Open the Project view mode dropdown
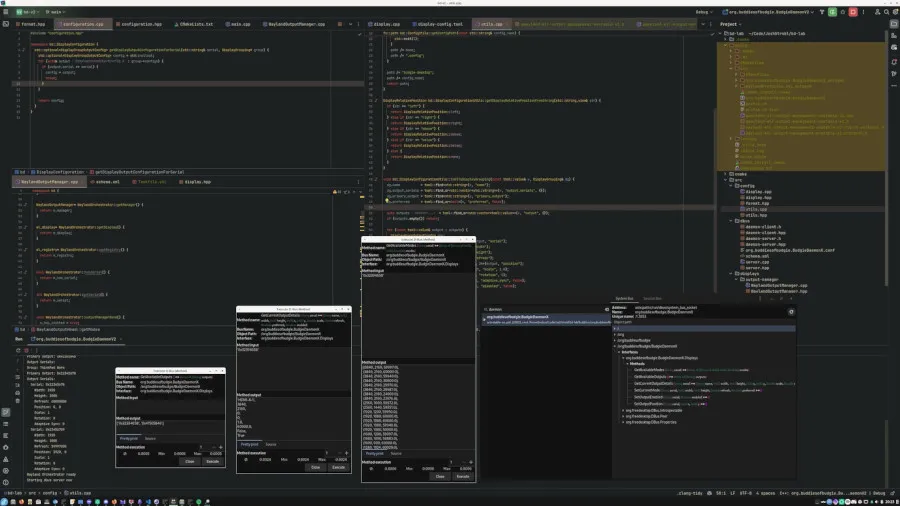Screen dimensions: 900x506 click(x=731, y=24)
